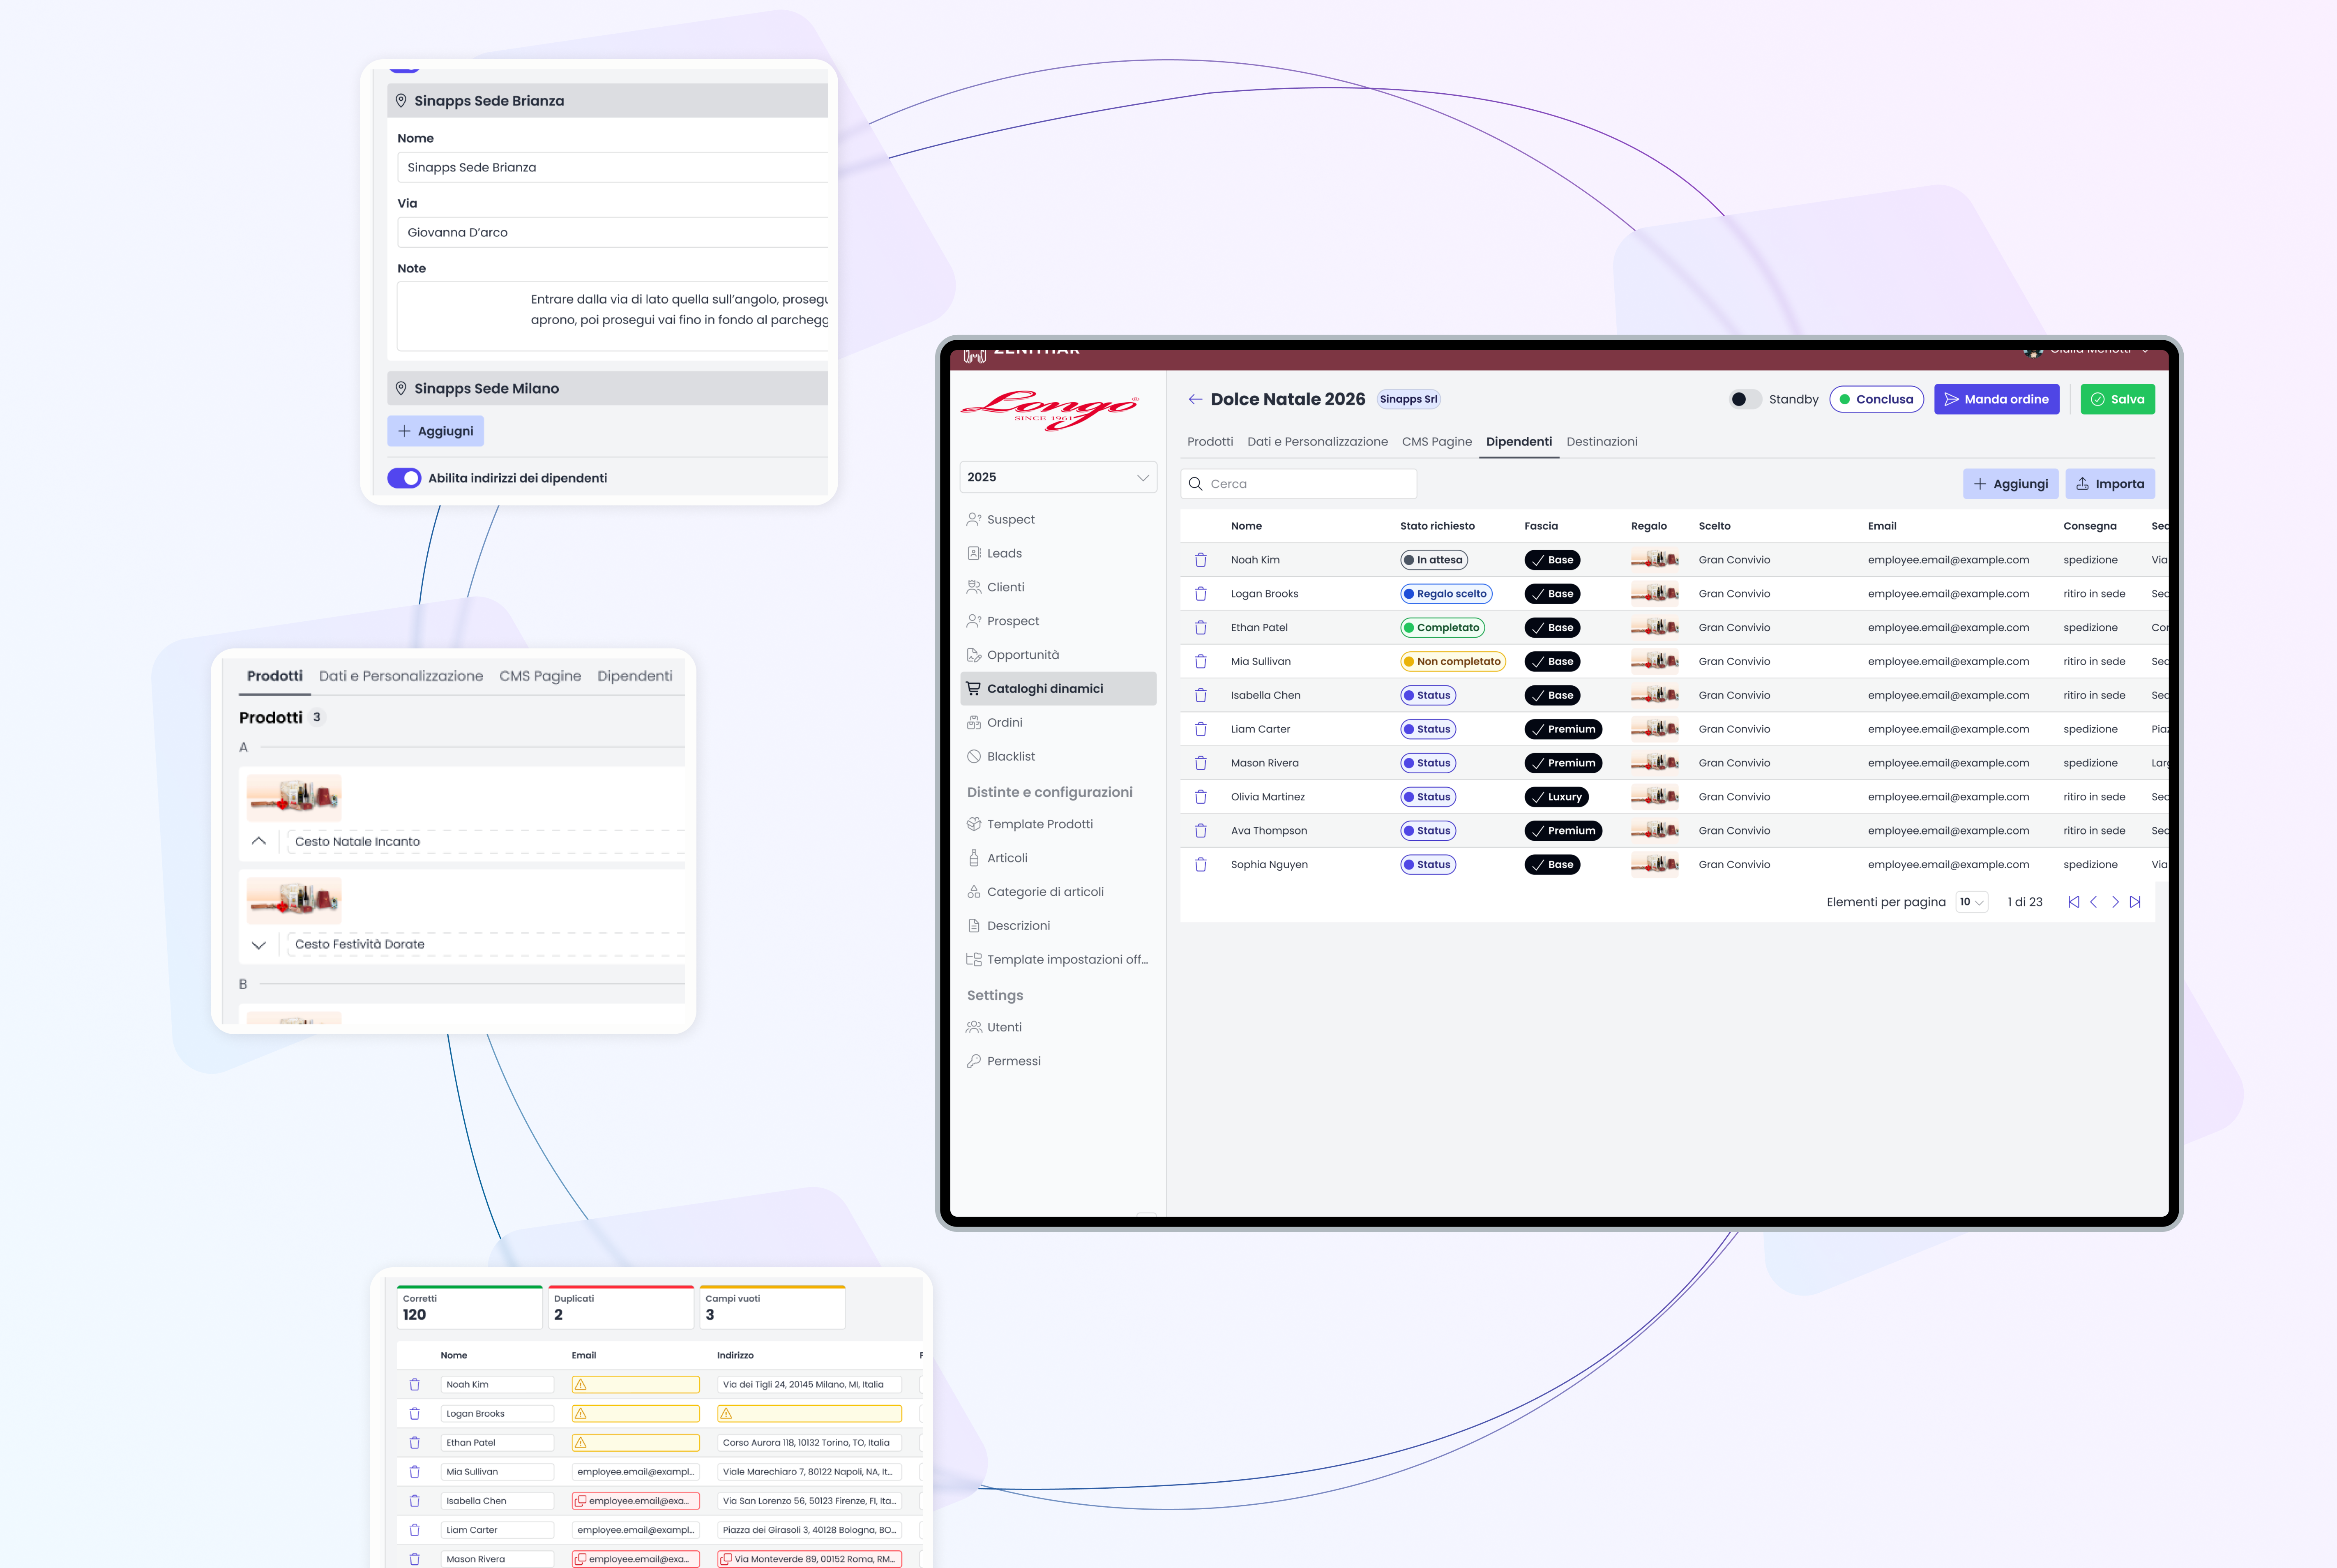The height and width of the screenshot is (1568, 2337).
Task: Open the 2025 year dropdown
Action: [x=1058, y=477]
